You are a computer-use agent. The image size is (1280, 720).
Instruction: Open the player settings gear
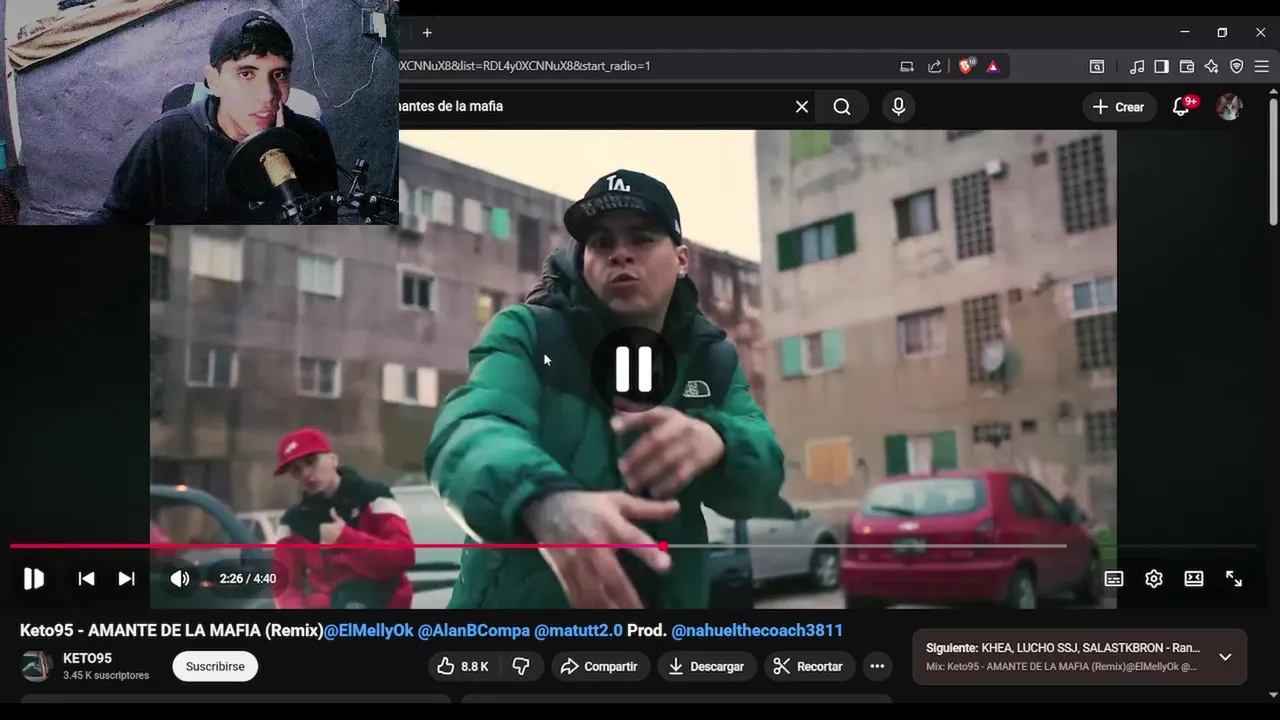tap(1154, 578)
